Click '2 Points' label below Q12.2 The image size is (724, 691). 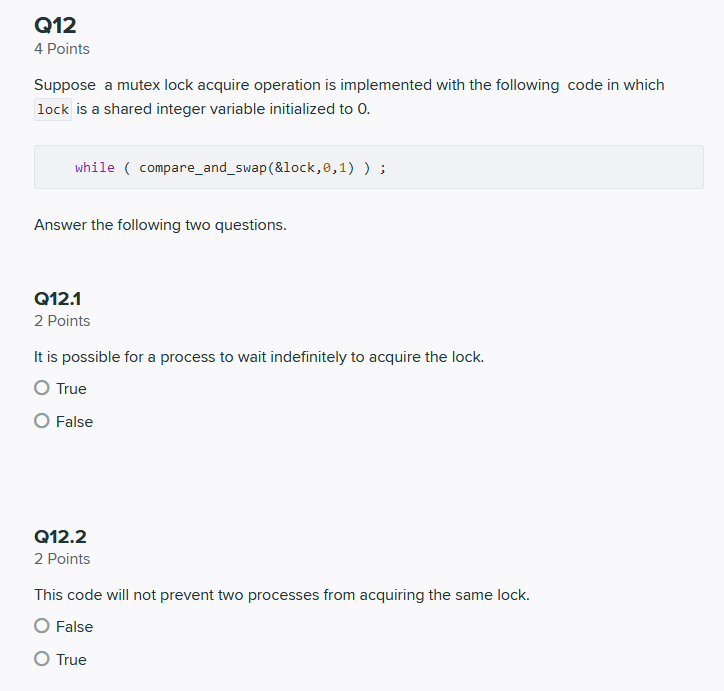[x=62, y=559]
